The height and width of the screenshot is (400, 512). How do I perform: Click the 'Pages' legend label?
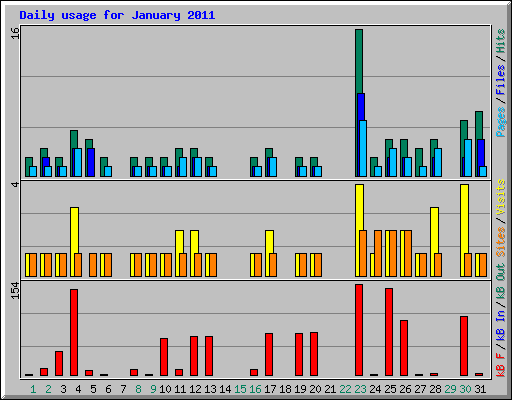click(x=501, y=122)
